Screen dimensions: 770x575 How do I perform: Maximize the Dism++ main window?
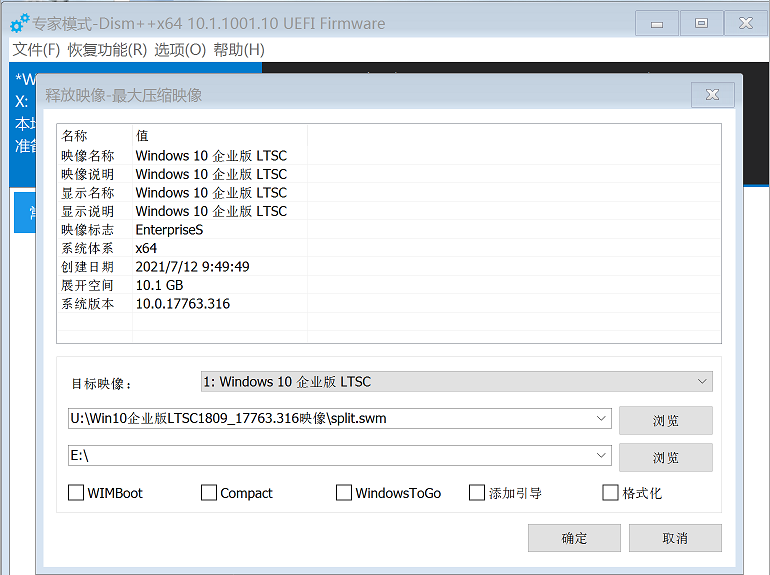click(x=701, y=23)
